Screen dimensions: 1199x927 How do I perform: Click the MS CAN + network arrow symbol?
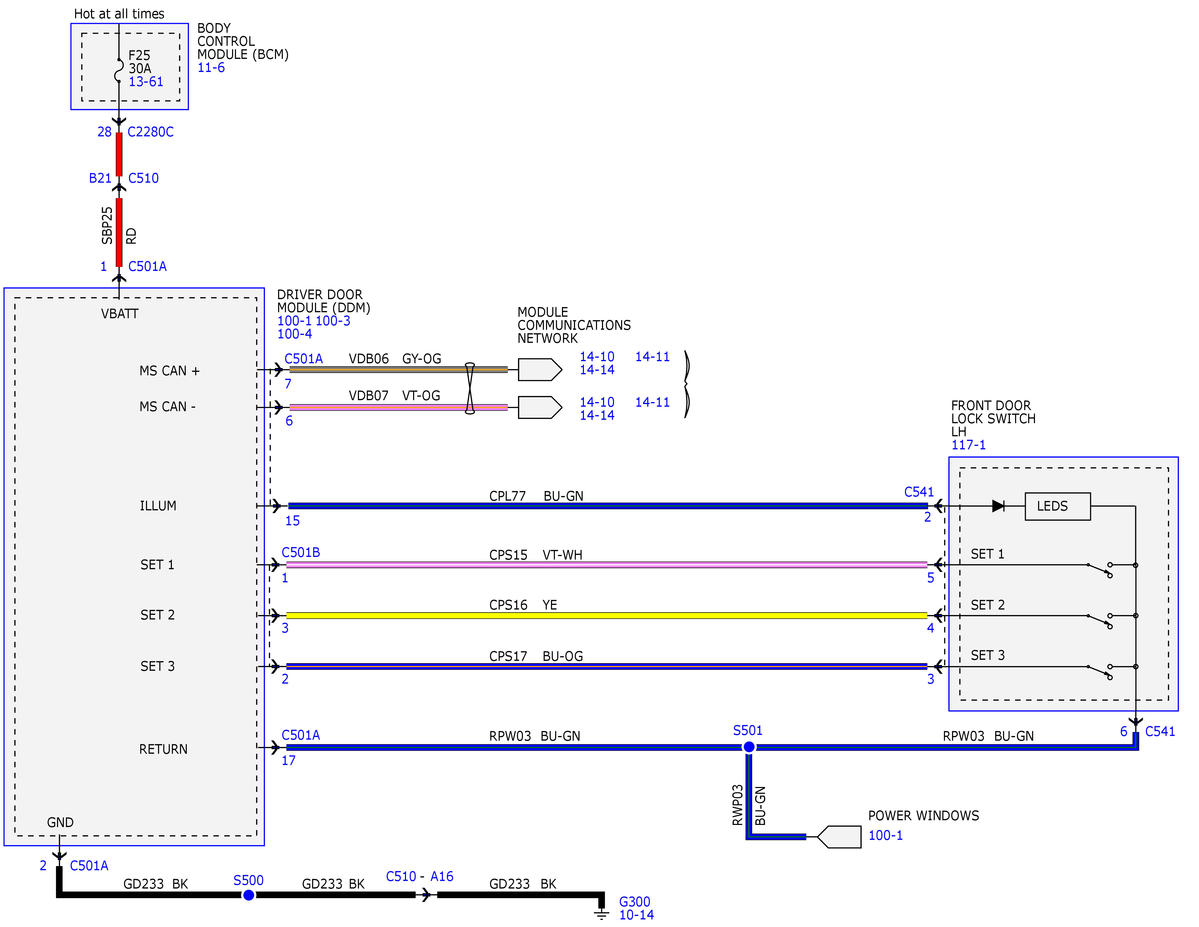point(540,369)
